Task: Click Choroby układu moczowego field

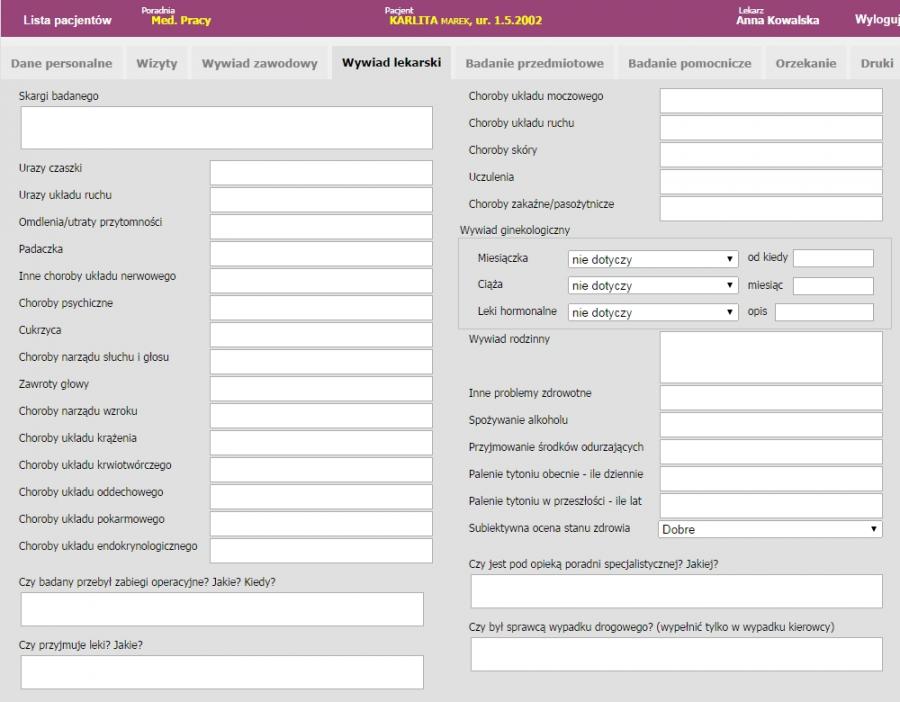Action: click(x=771, y=100)
